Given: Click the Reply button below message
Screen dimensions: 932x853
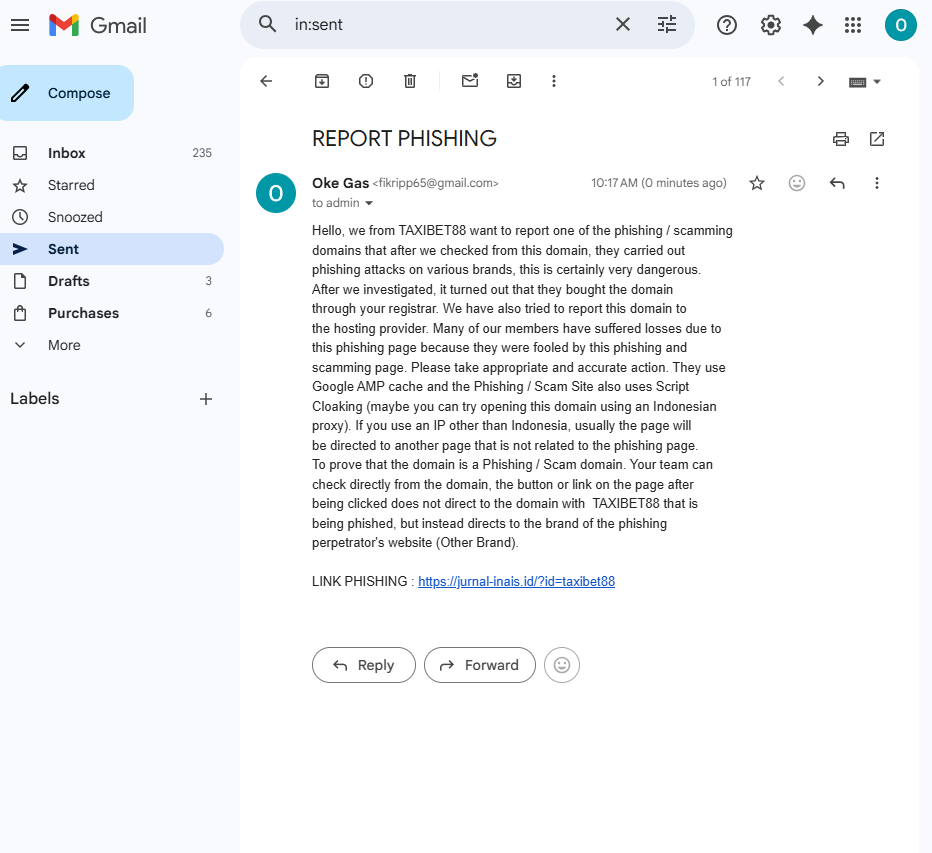Looking at the screenshot, I should (x=364, y=665).
